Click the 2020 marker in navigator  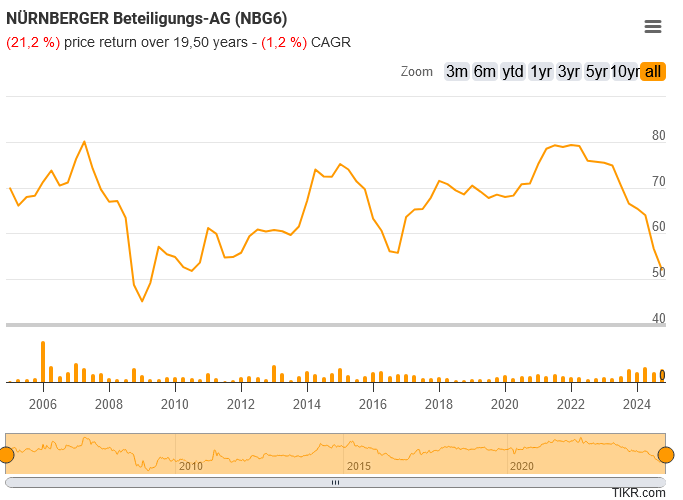(x=522, y=466)
